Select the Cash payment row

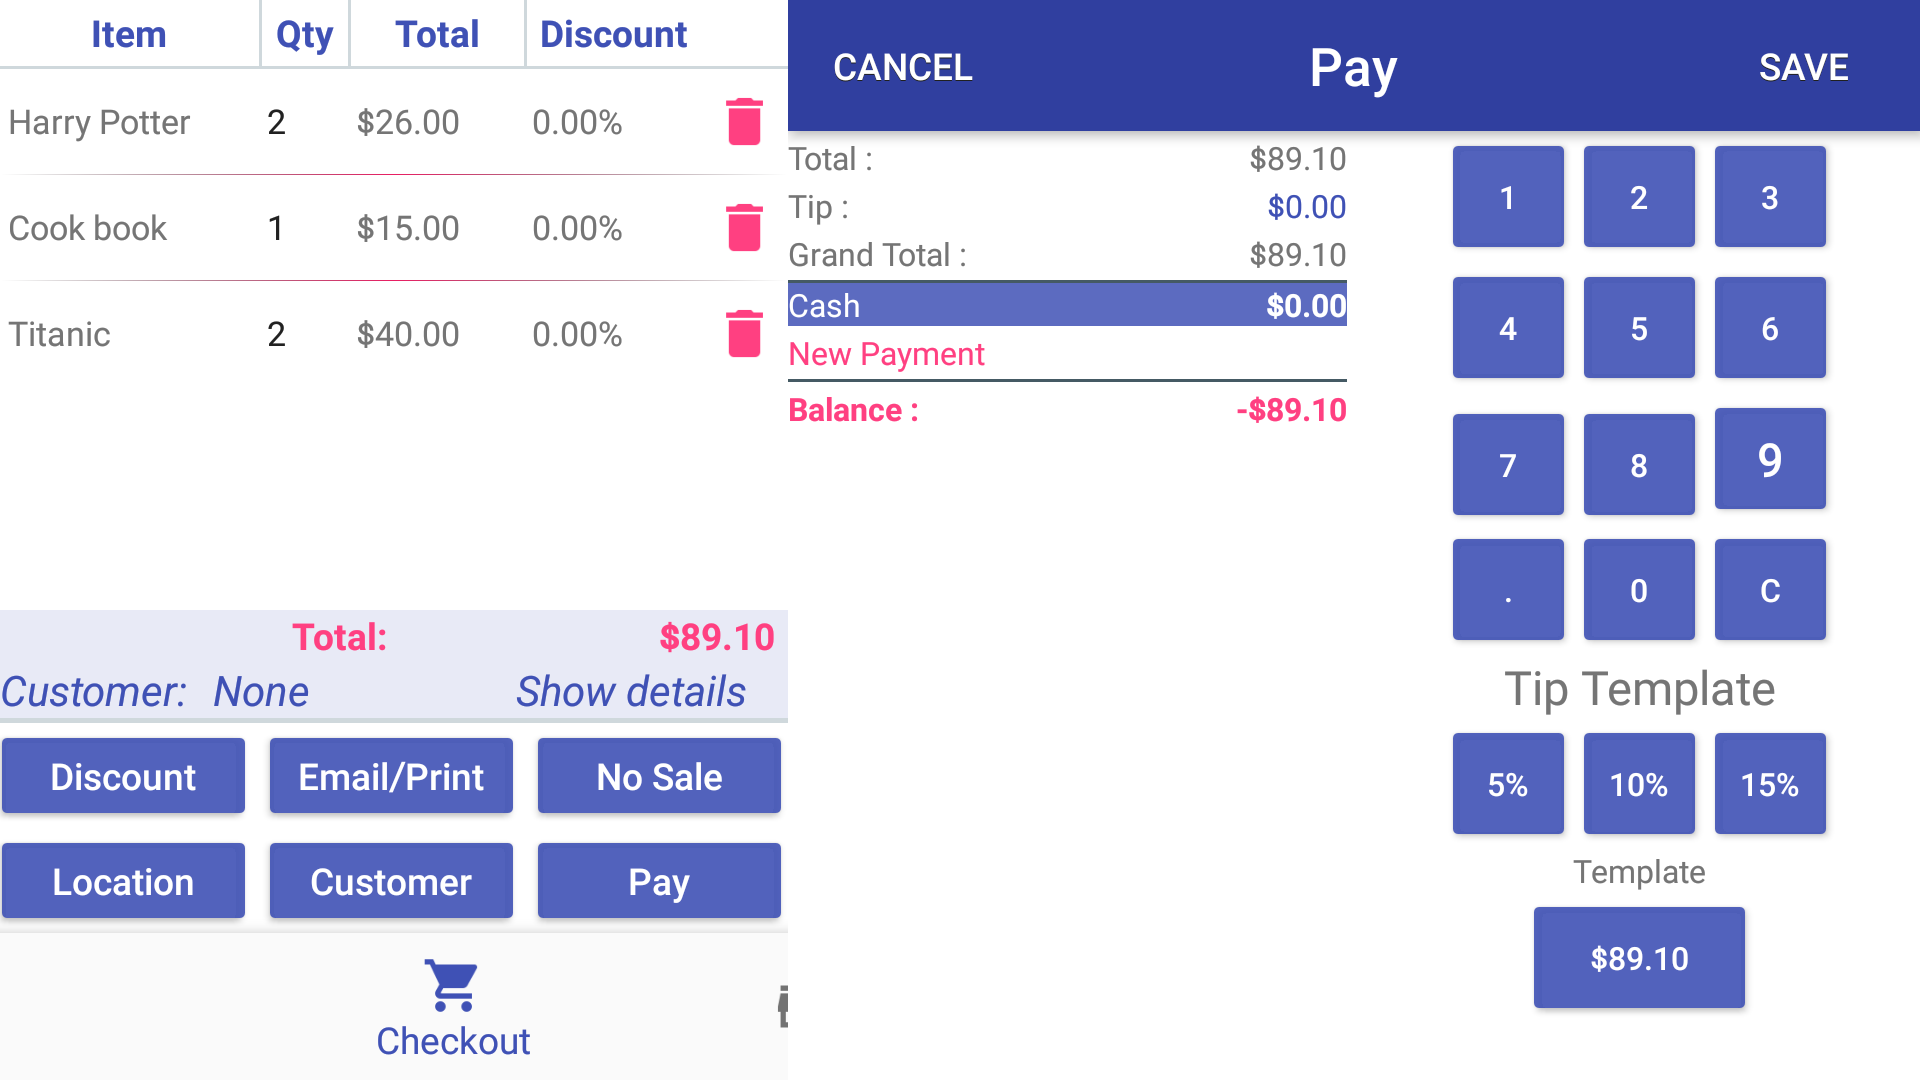coord(1067,305)
